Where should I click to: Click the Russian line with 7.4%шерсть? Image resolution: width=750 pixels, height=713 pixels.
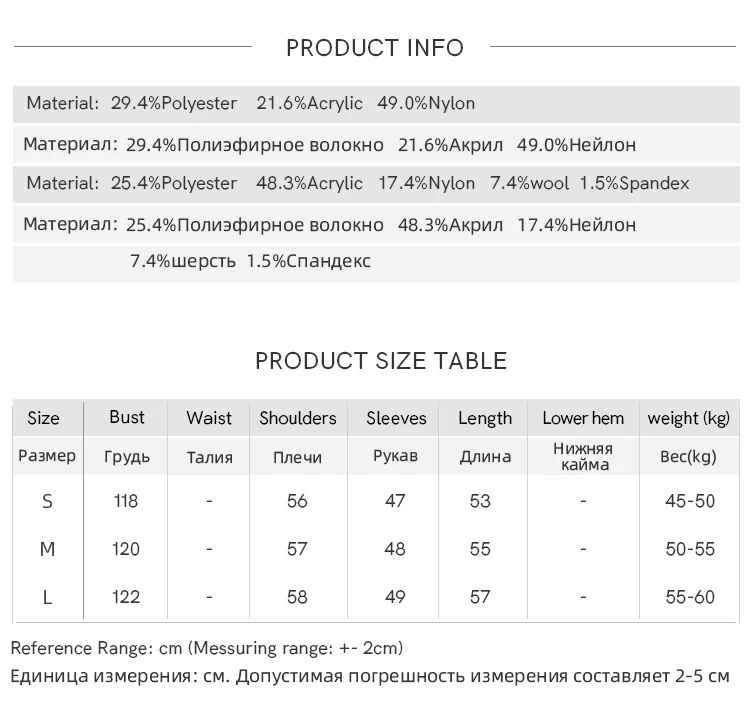click(250, 261)
